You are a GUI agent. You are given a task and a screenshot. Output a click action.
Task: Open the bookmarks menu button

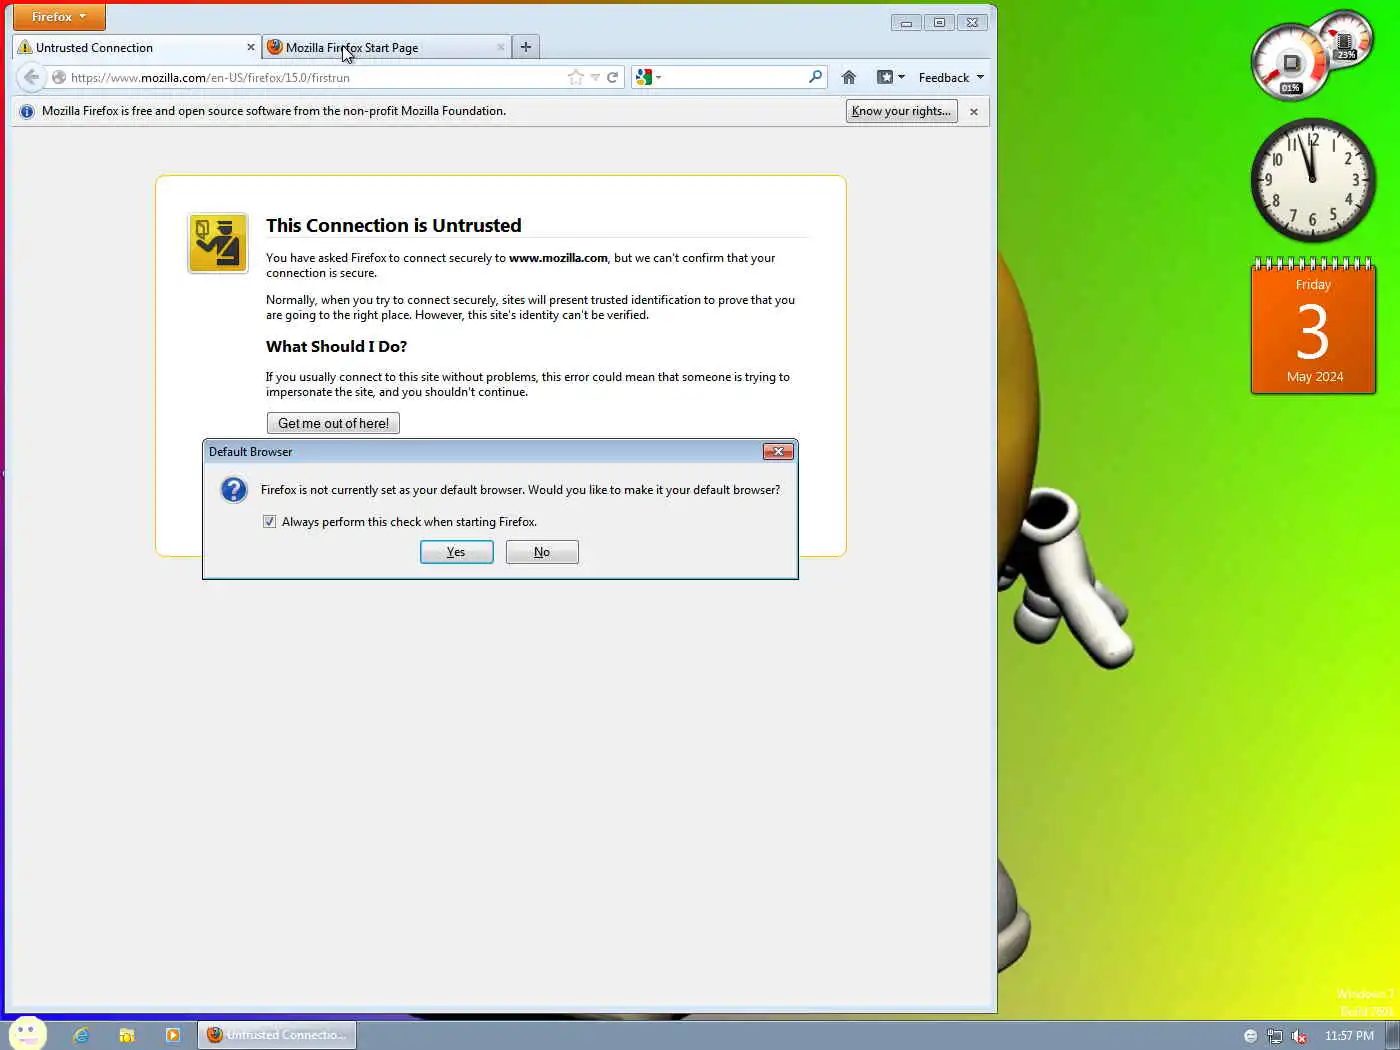coord(890,77)
